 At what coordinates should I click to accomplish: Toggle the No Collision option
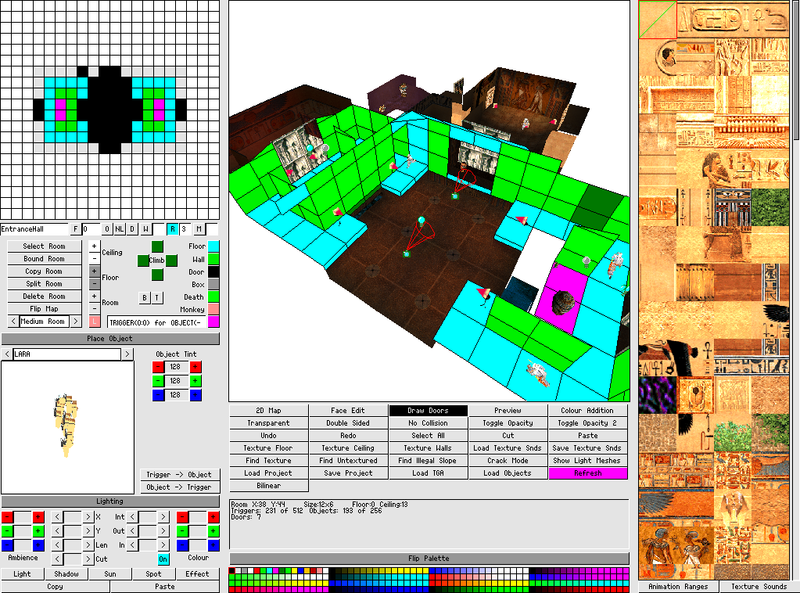(x=428, y=423)
